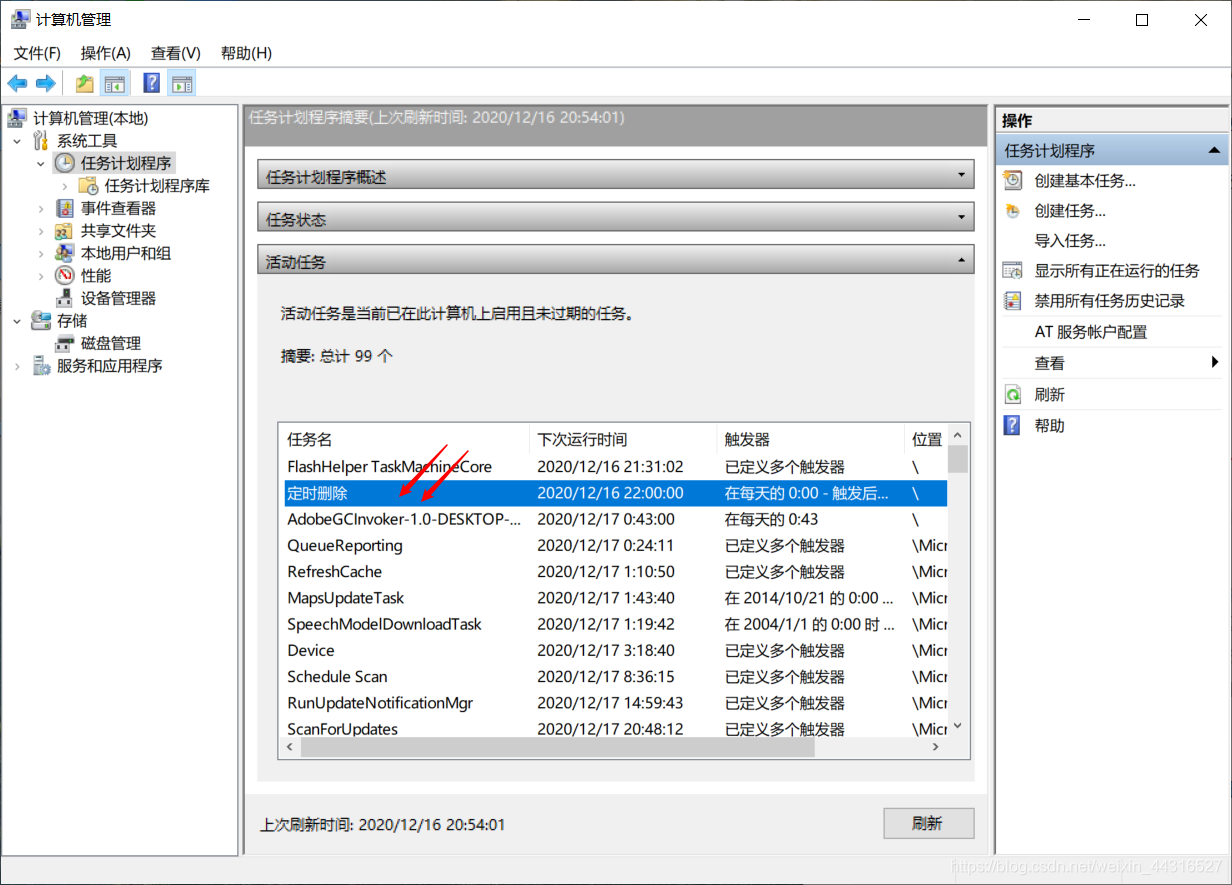1232x885 pixels.
Task: Toggle the Show/Hide Console Tree icon
Action: (115, 83)
